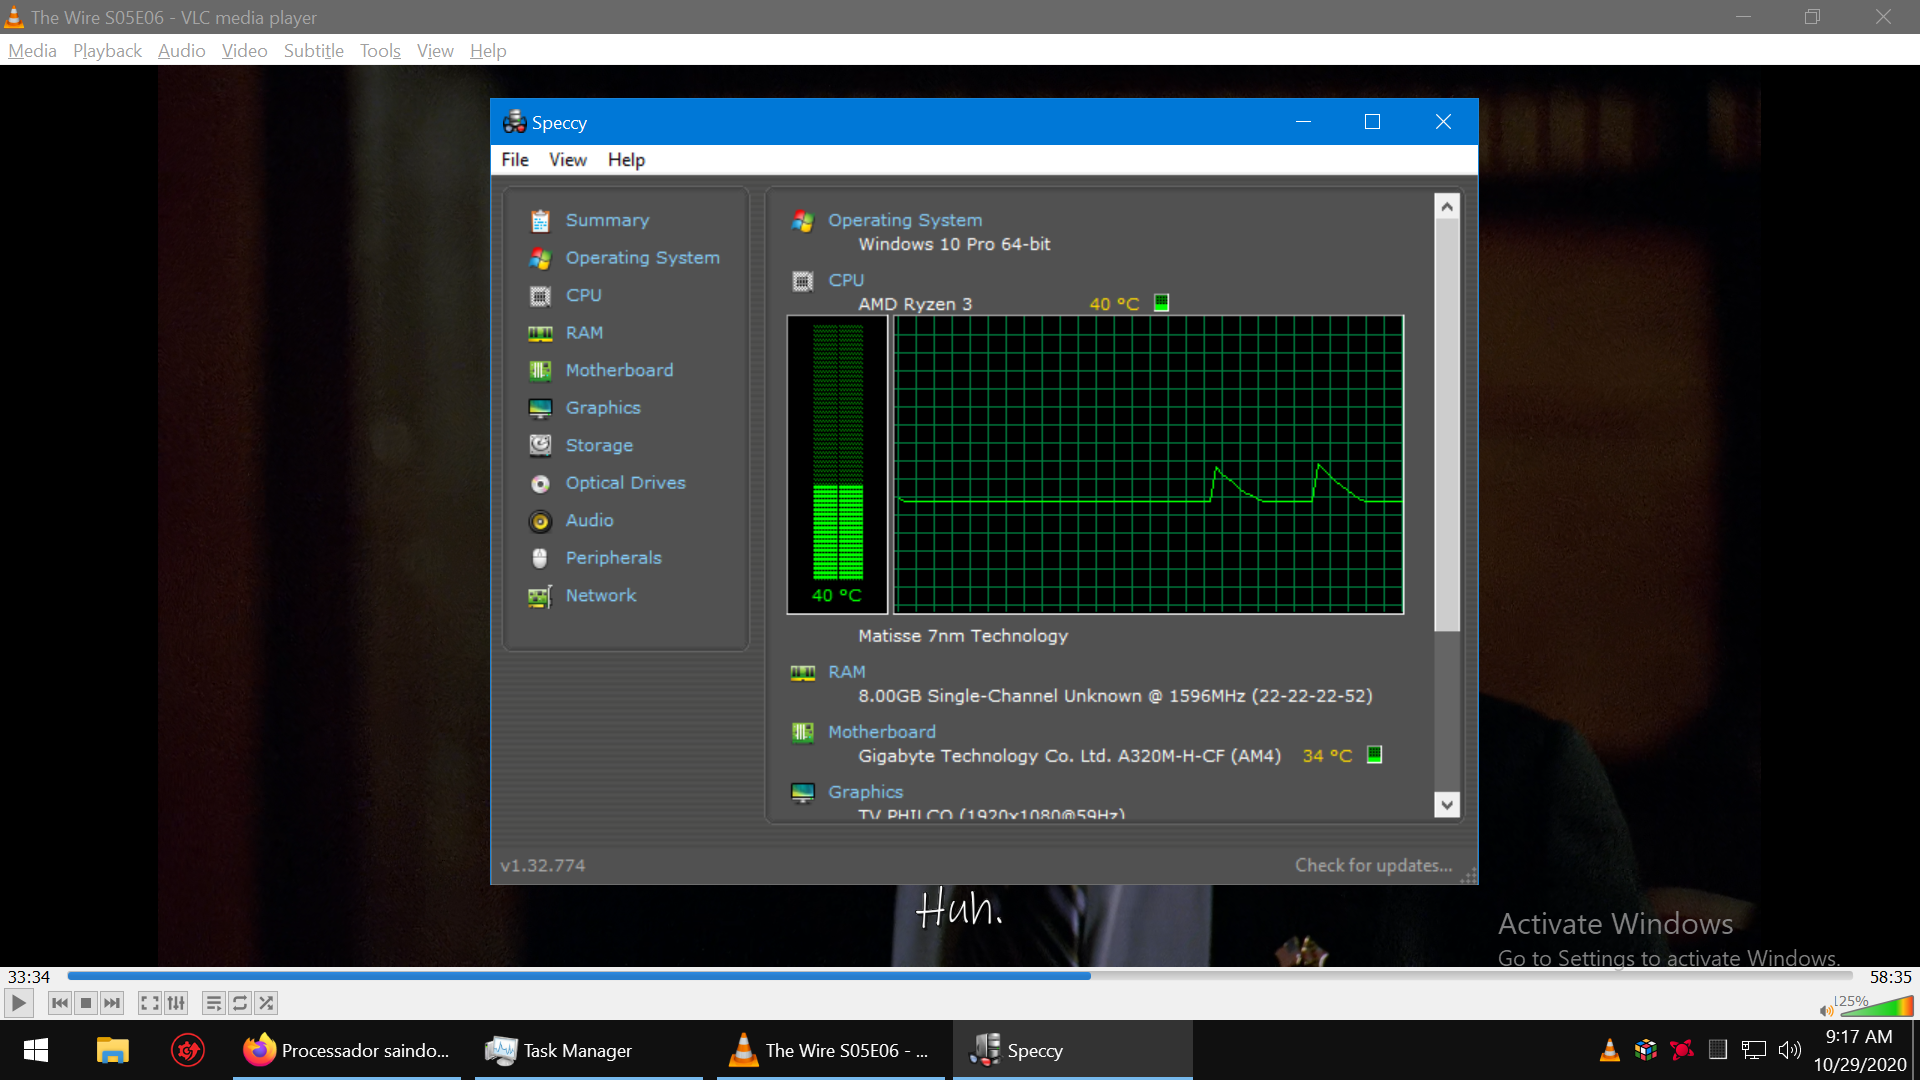1920x1080 pixels.
Task: Click VLC next media button
Action: (112, 1003)
